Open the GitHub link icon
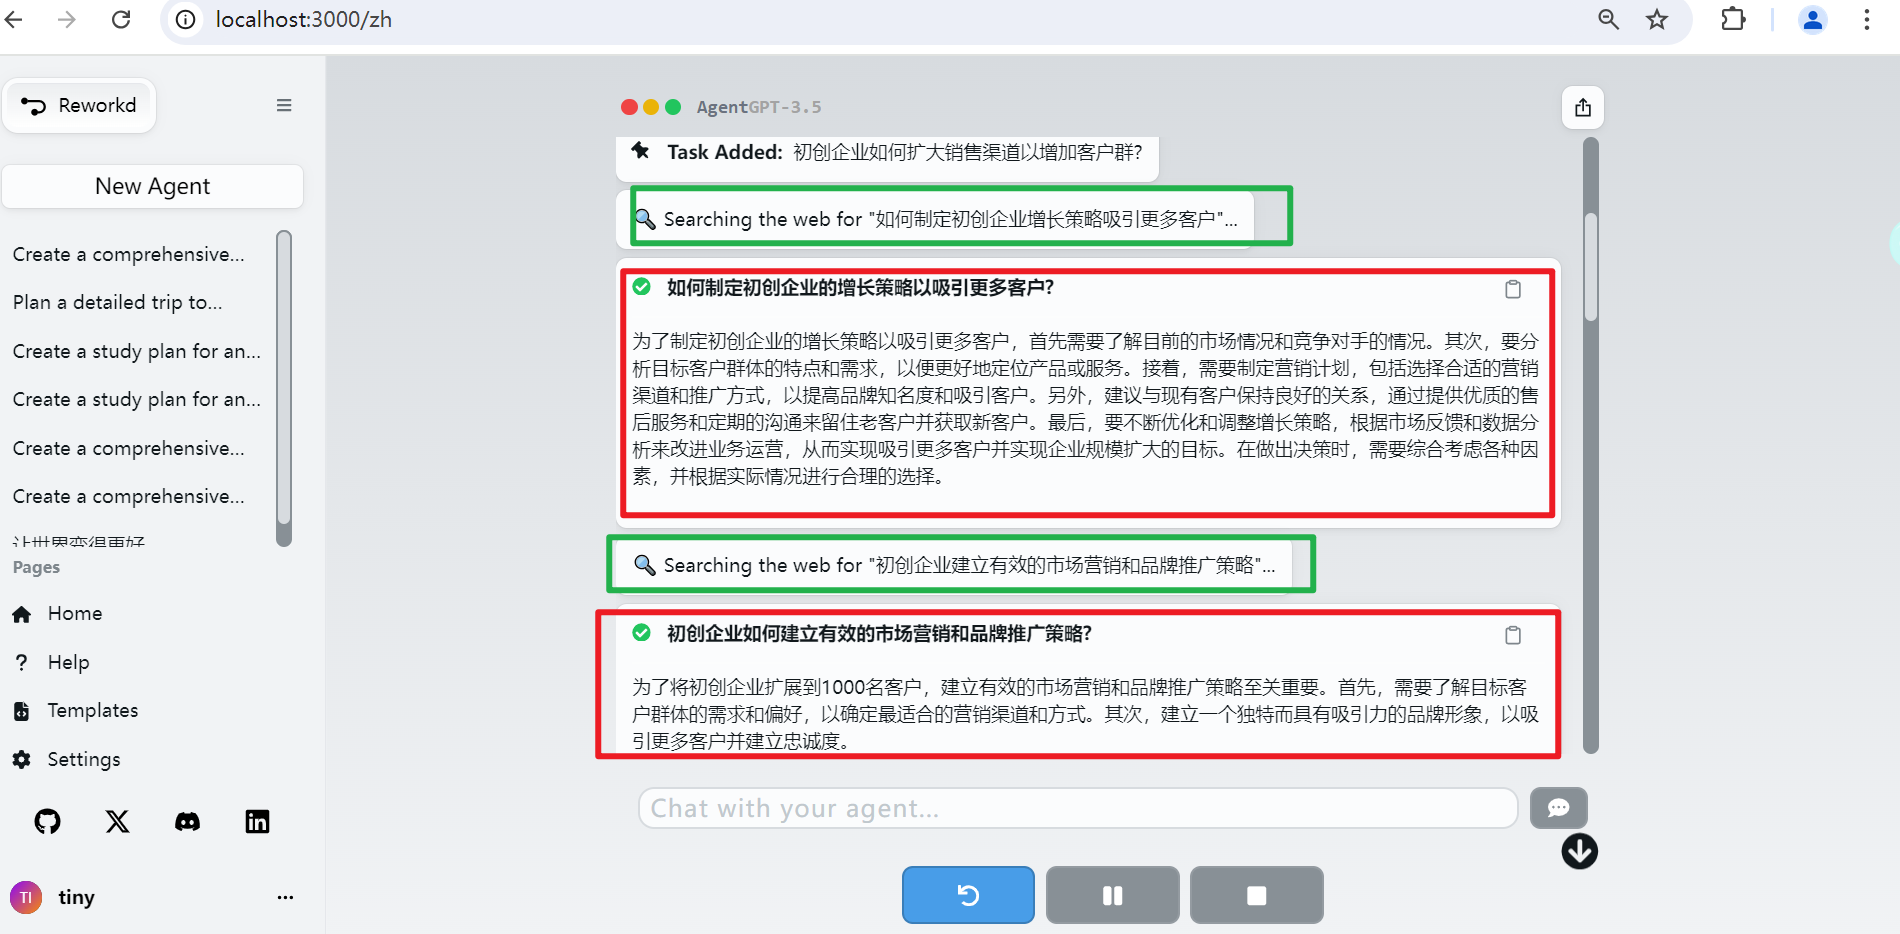1900x934 pixels. click(x=47, y=821)
